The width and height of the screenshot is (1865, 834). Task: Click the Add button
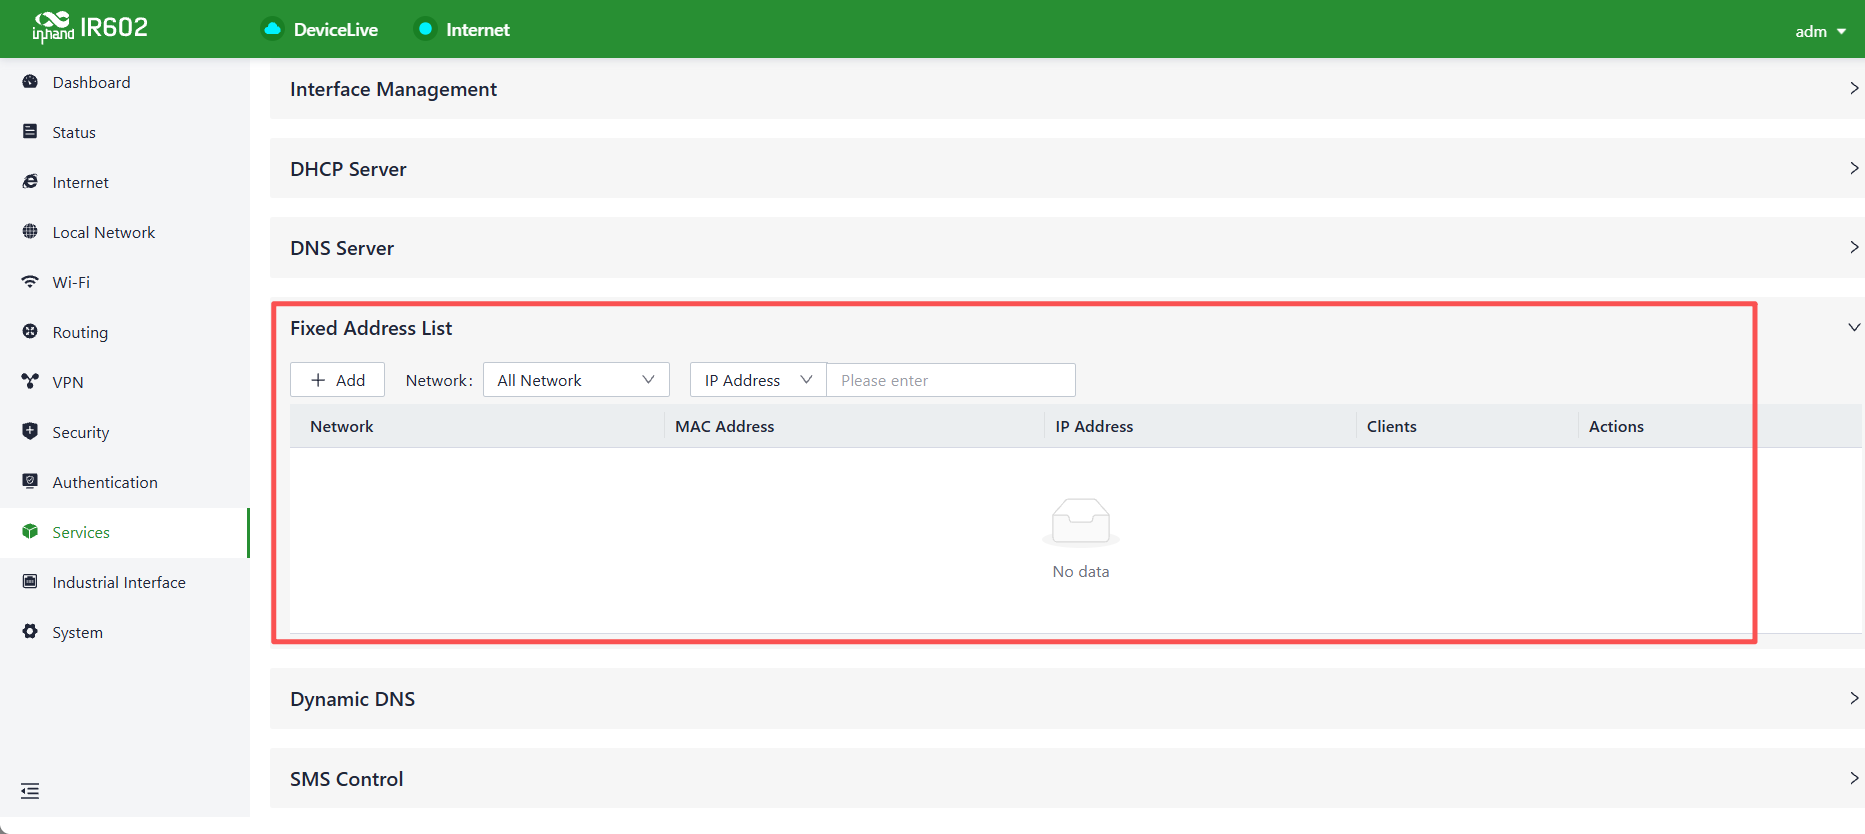pos(337,380)
